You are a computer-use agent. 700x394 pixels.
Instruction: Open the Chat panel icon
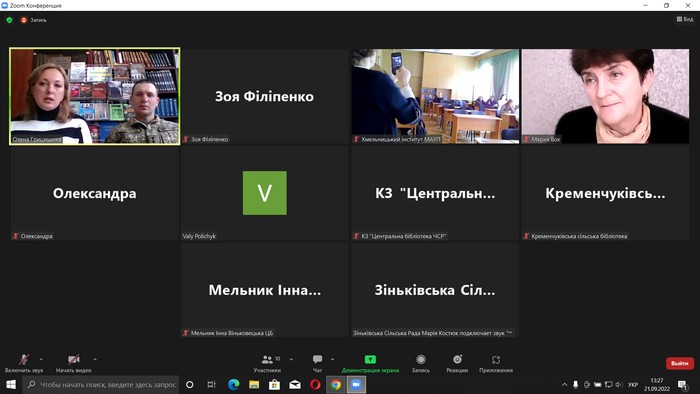tap(317, 359)
